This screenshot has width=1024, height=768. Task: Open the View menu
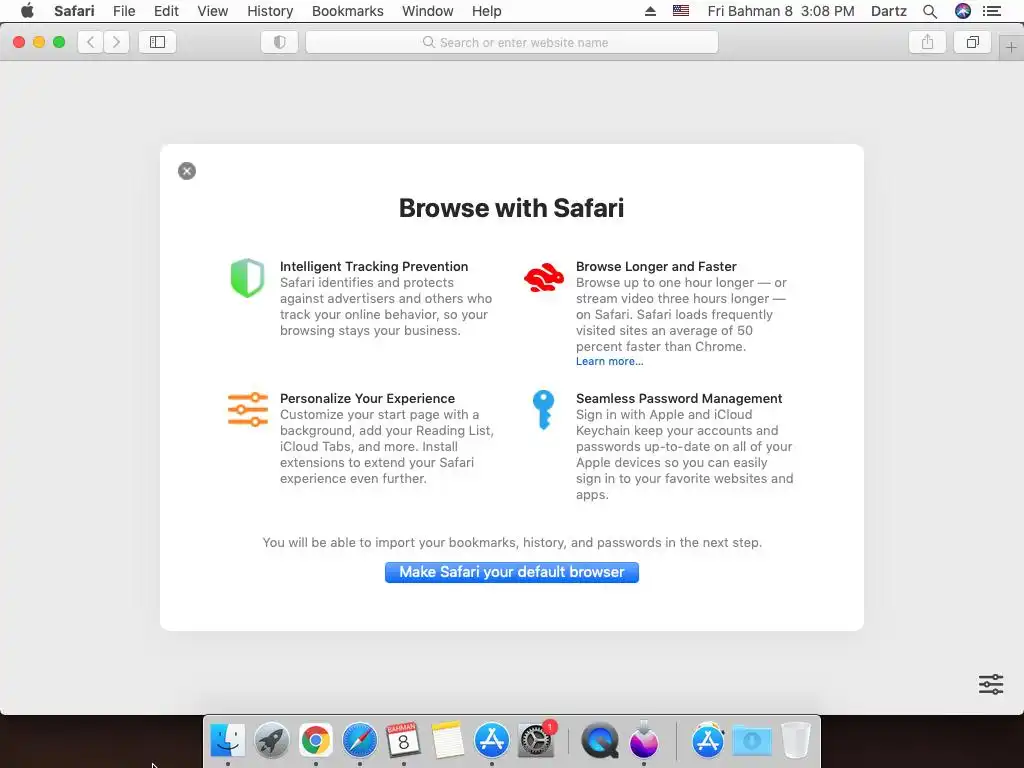point(213,11)
